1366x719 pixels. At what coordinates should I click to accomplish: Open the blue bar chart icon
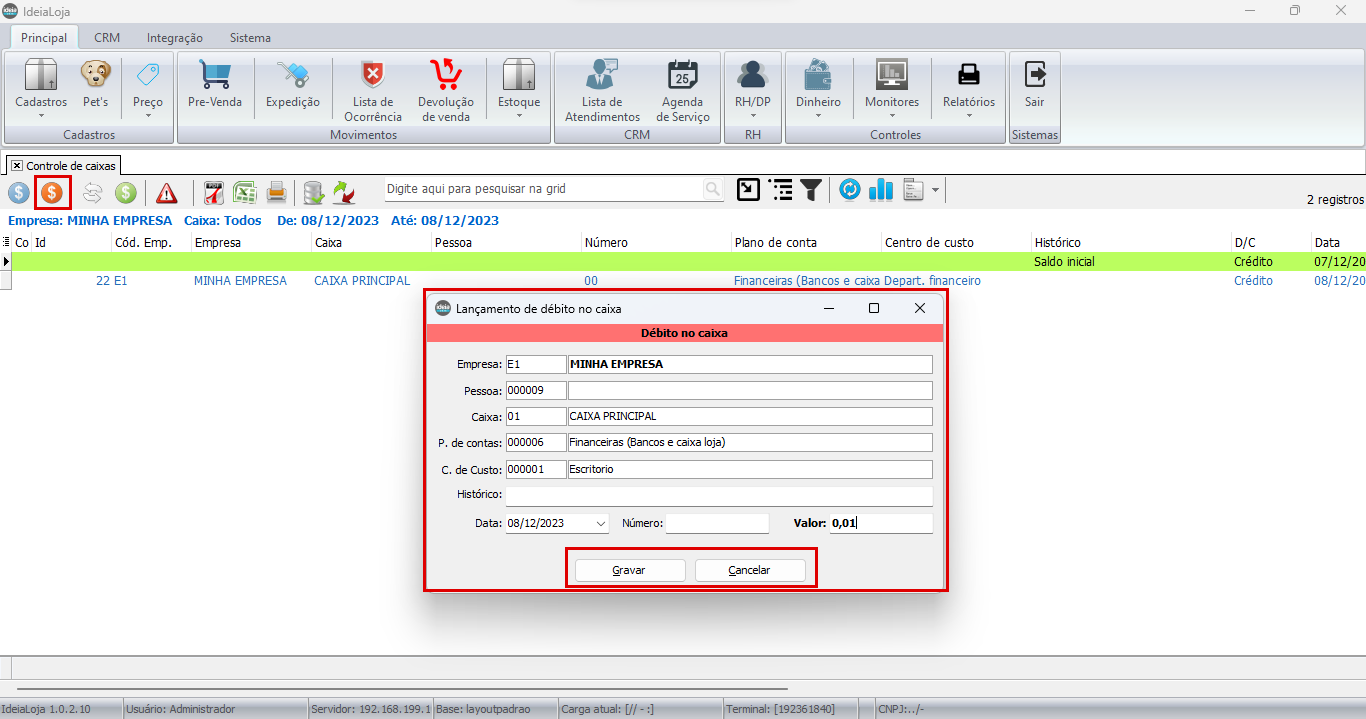pyautogui.click(x=881, y=190)
